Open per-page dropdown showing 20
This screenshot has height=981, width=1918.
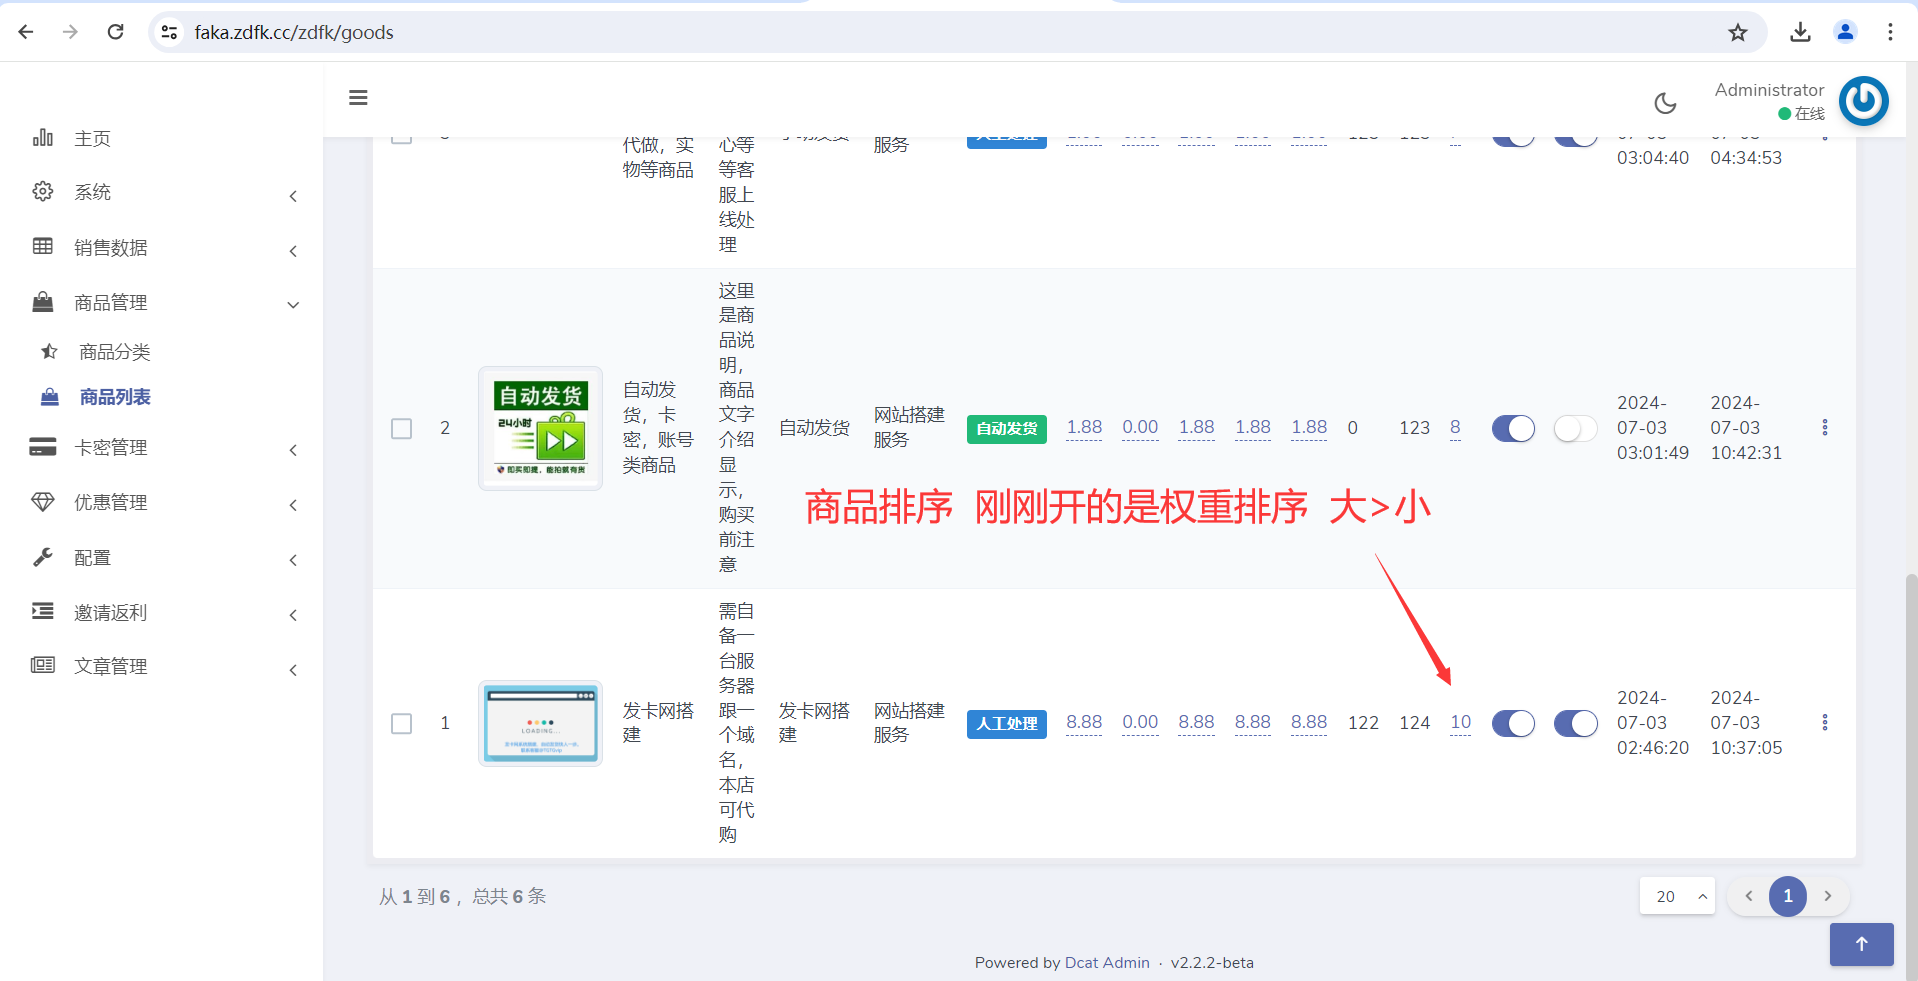[1677, 896]
